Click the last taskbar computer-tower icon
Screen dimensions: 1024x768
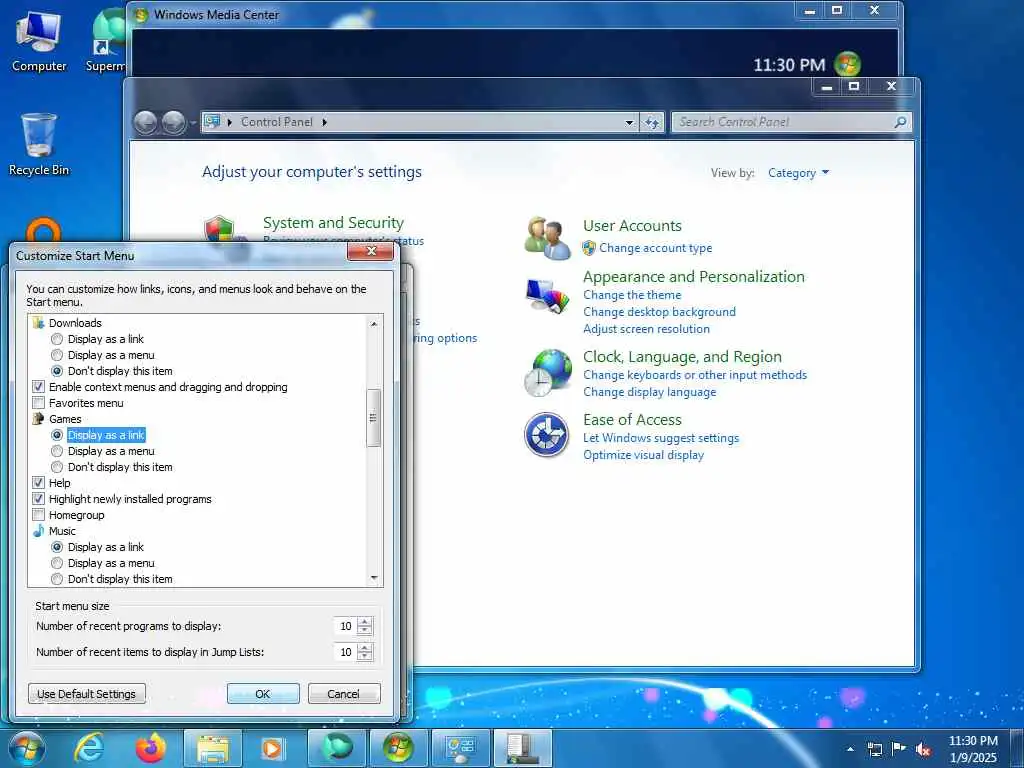[x=523, y=748]
